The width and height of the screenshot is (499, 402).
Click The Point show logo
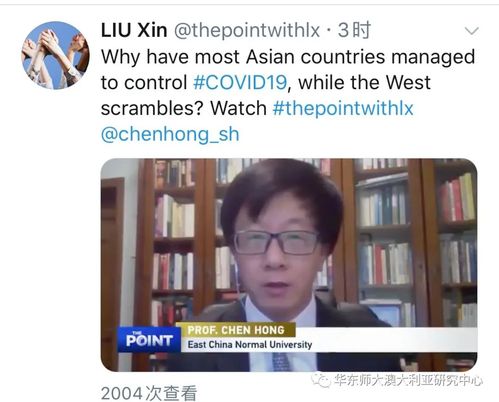coord(149,340)
